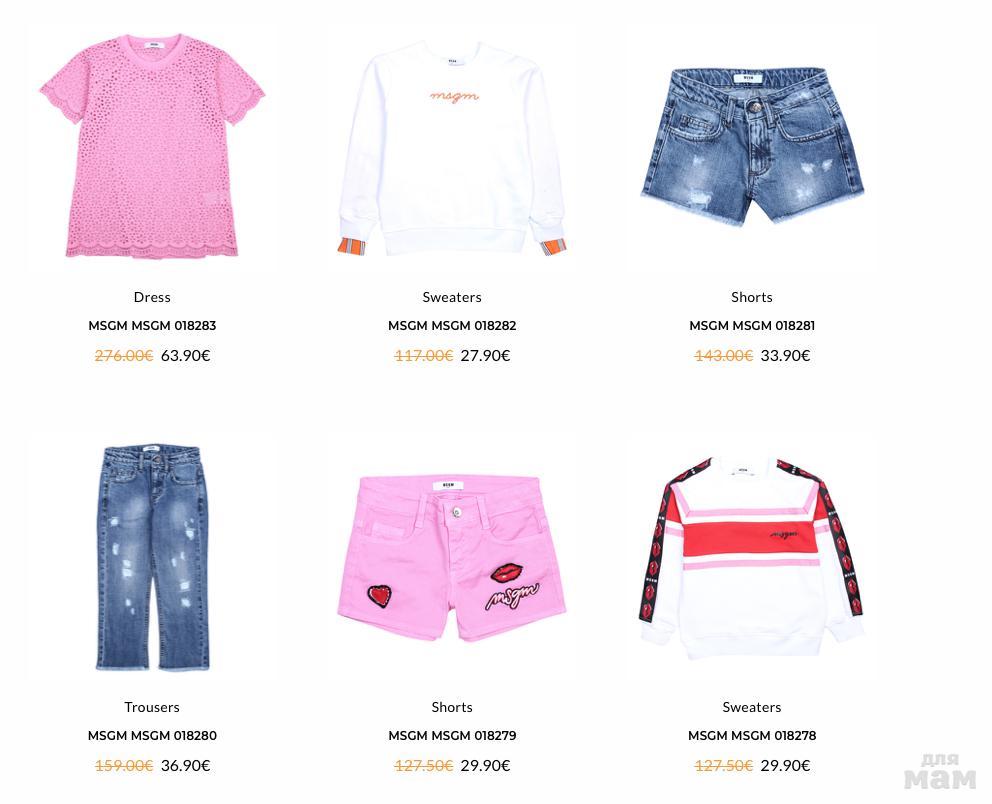Select the Trousers category label

coord(152,707)
